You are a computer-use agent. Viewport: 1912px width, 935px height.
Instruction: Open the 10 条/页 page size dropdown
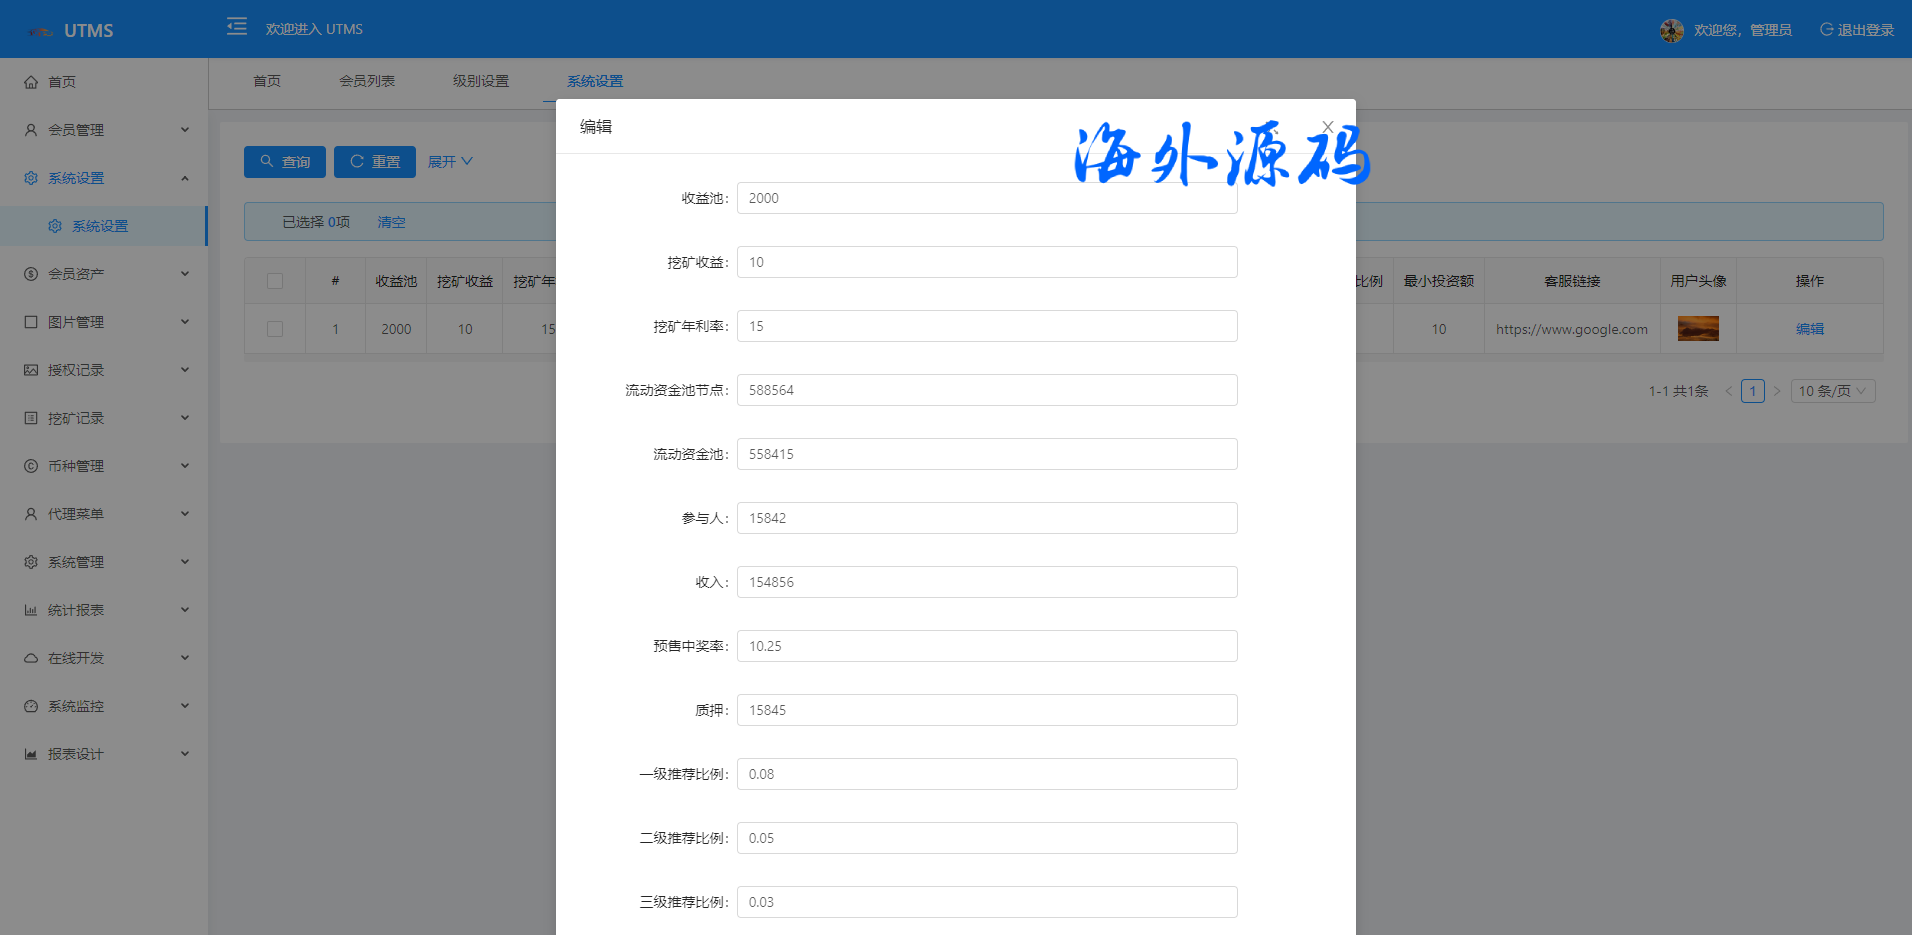[x=1832, y=391]
